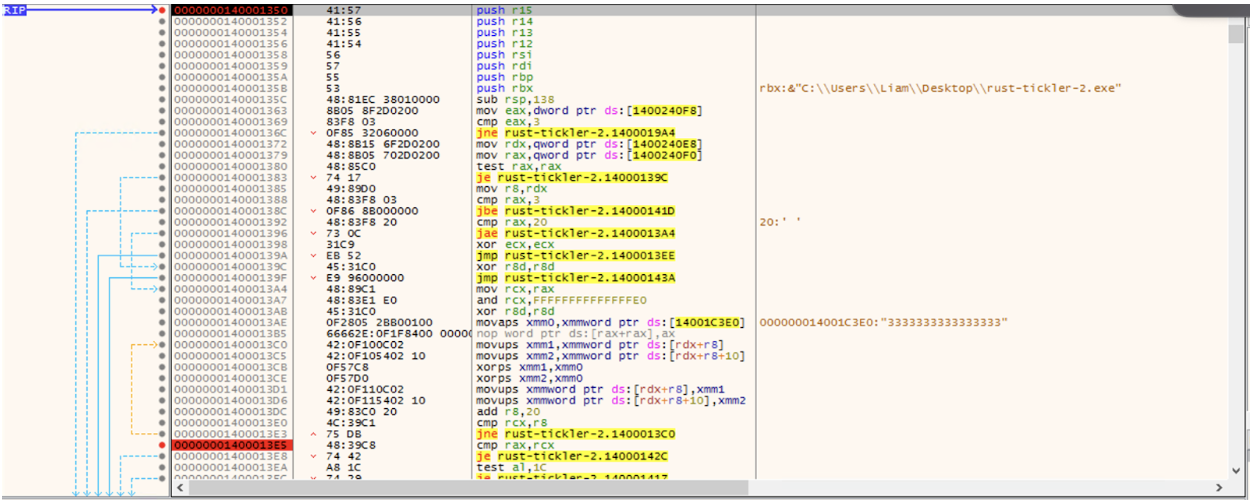Click the rust-tickler-2.exe path comment
The height and width of the screenshot is (500, 1250).
coord(941,89)
